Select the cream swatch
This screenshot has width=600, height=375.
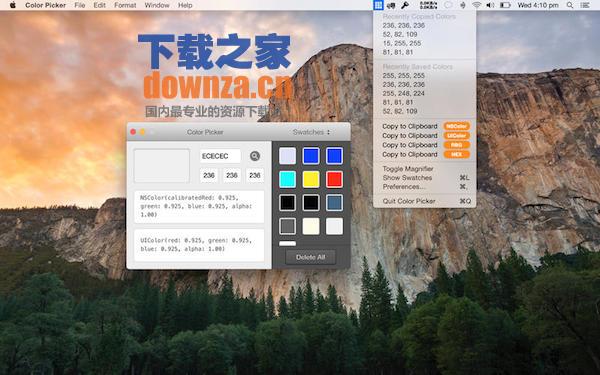(x=311, y=226)
